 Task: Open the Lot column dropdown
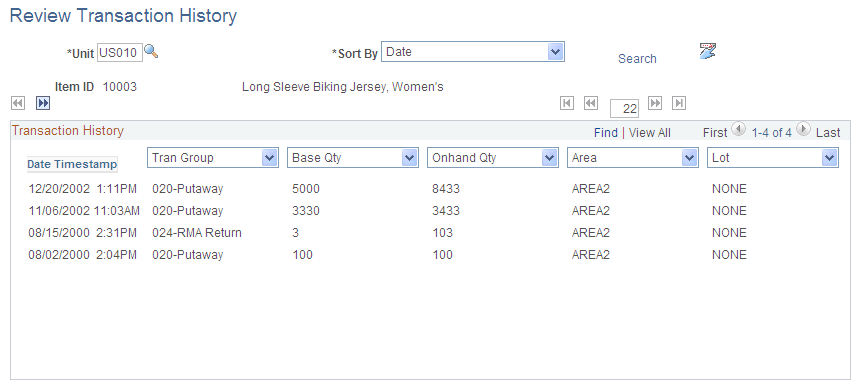773,158
